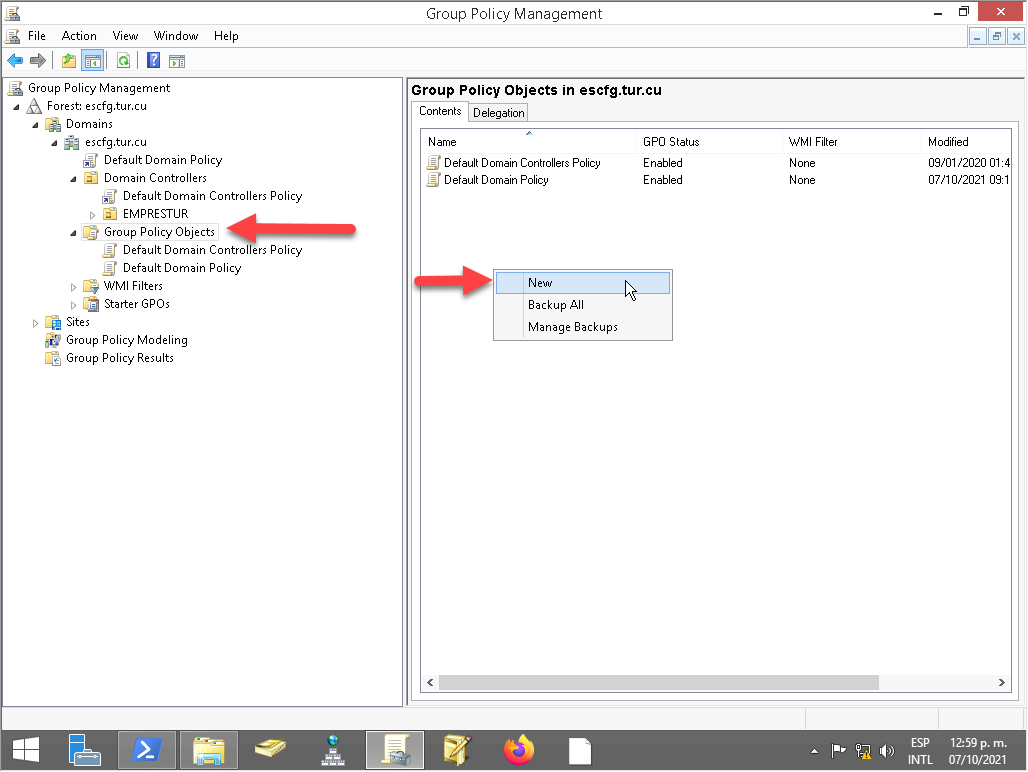
Task: Collapse the Domain Controllers node
Action: pyautogui.click(x=73, y=179)
